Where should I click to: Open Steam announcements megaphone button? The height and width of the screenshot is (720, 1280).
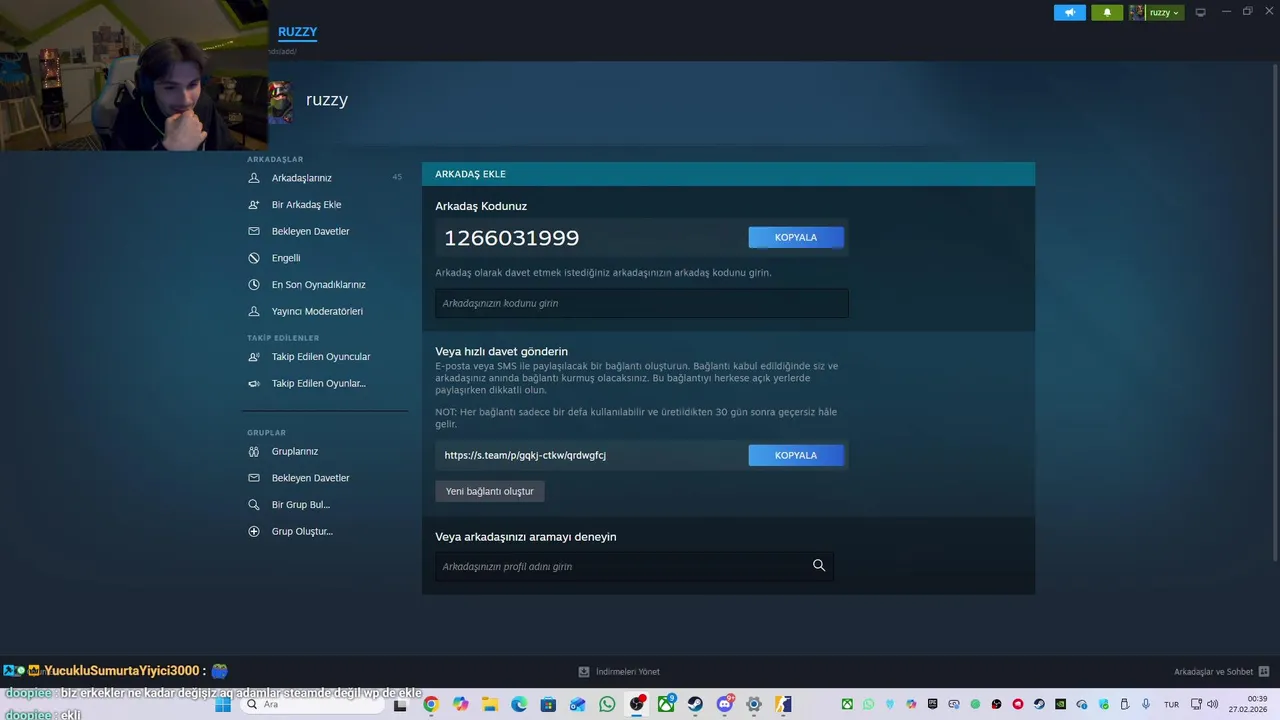click(x=1069, y=12)
